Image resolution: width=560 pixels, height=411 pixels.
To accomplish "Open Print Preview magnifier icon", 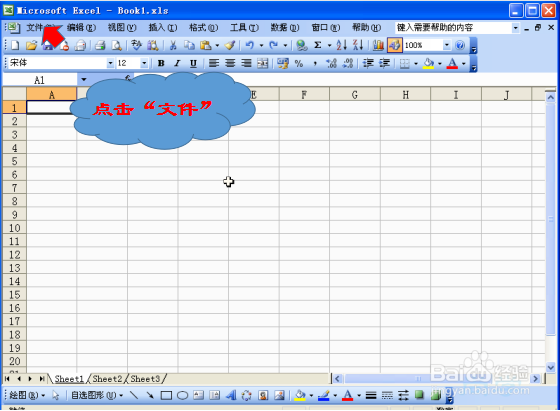I will point(116,45).
